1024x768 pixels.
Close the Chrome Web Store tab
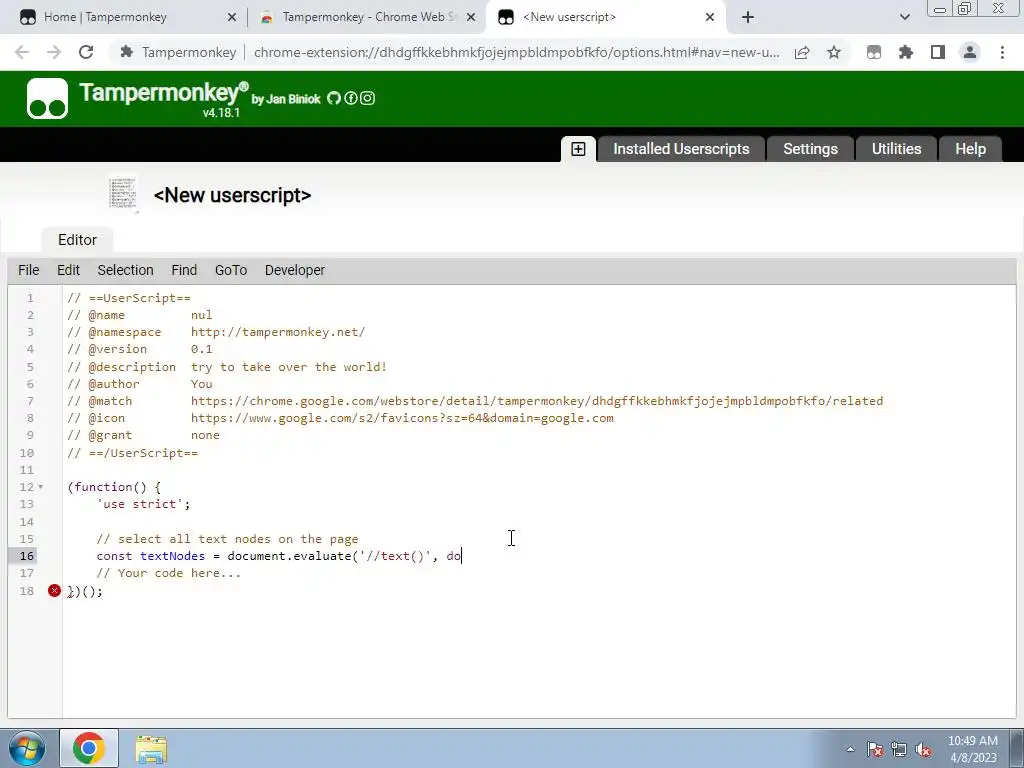tap(471, 18)
